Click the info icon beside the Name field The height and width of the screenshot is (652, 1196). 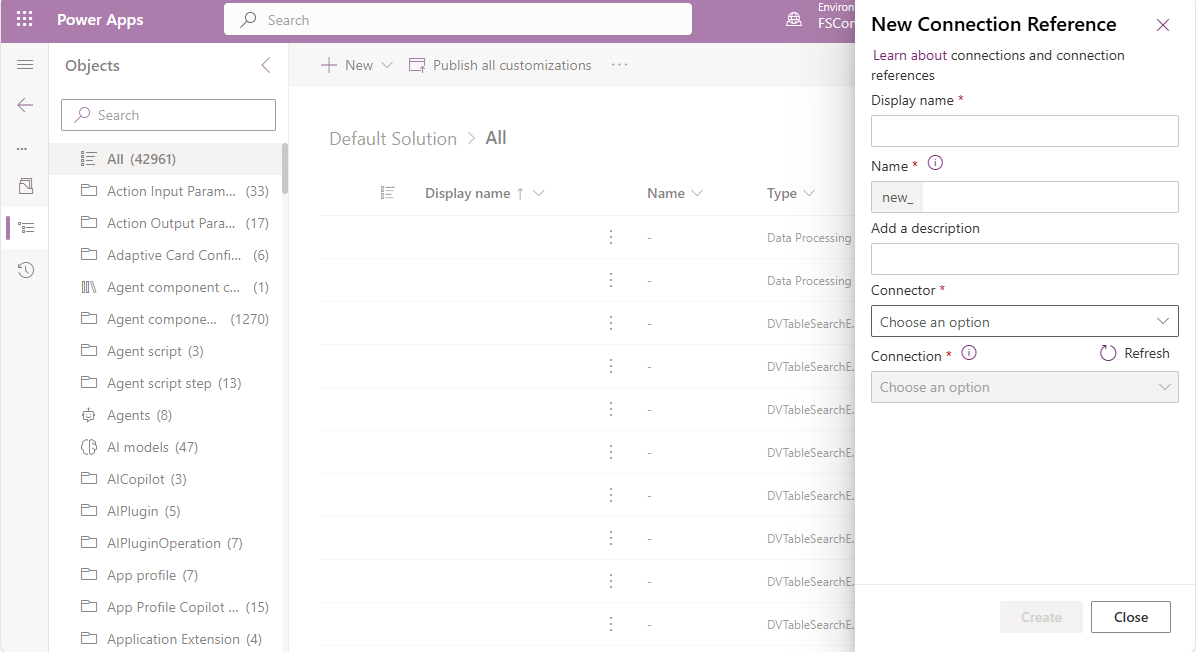(935, 162)
